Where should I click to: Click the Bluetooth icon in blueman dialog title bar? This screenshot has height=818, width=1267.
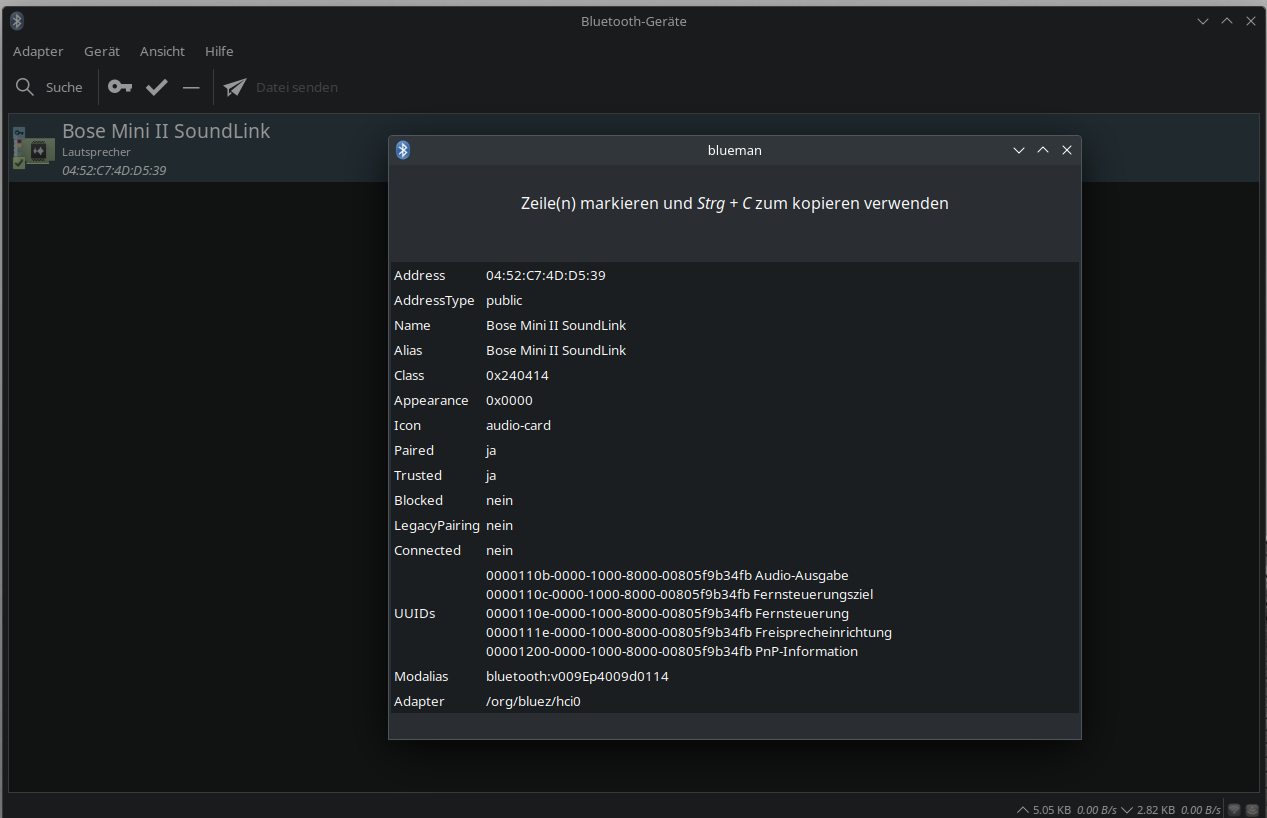(403, 150)
